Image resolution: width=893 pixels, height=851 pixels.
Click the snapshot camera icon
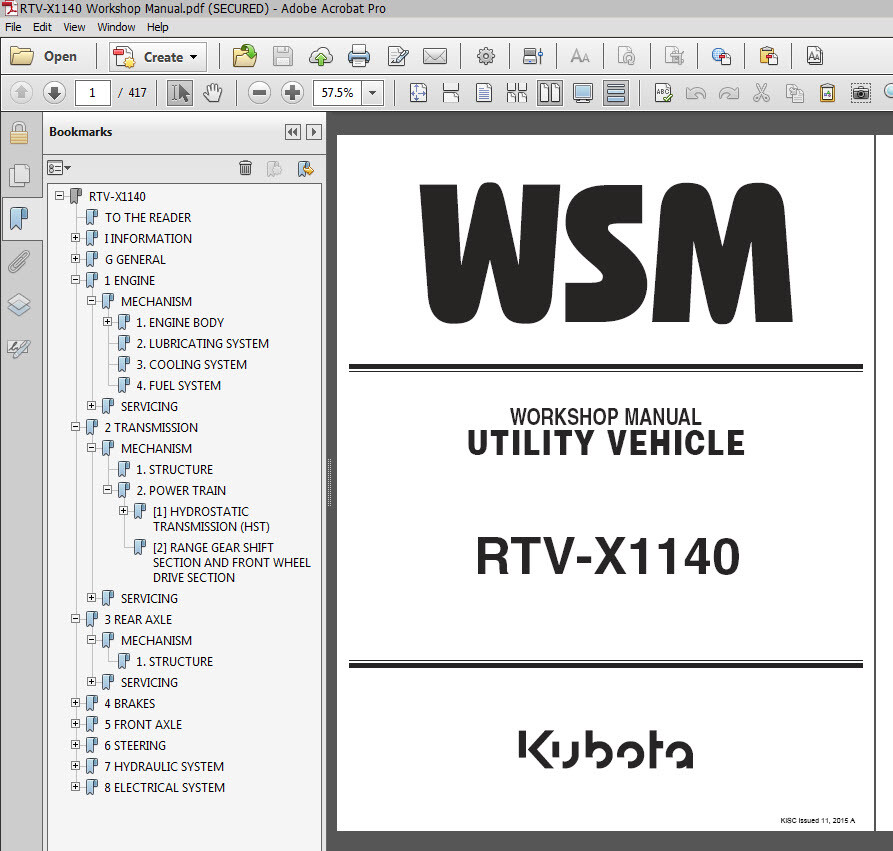(861, 93)
